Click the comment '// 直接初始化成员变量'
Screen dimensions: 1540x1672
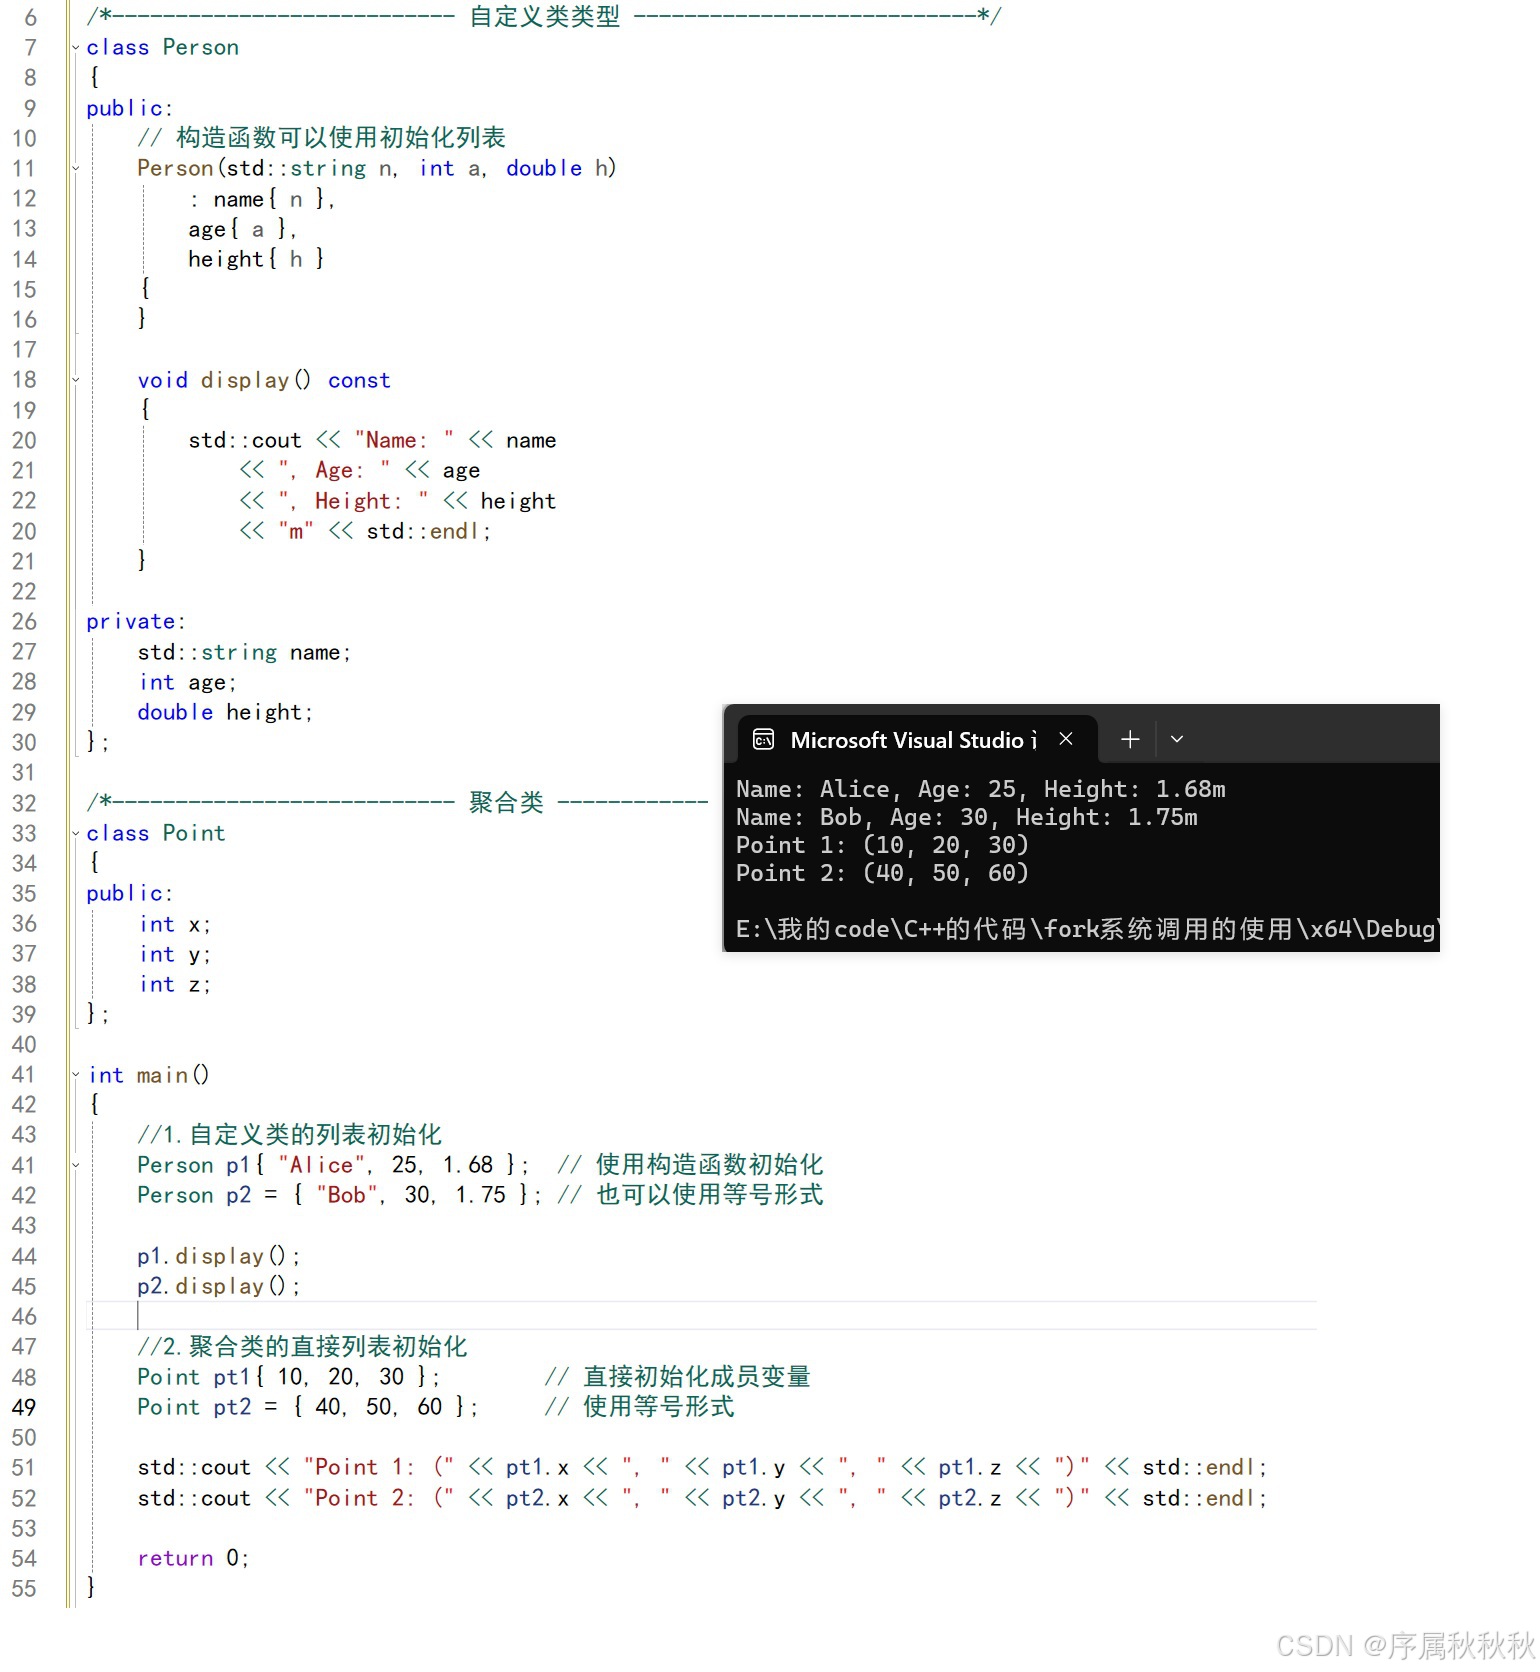(678, 1377)
